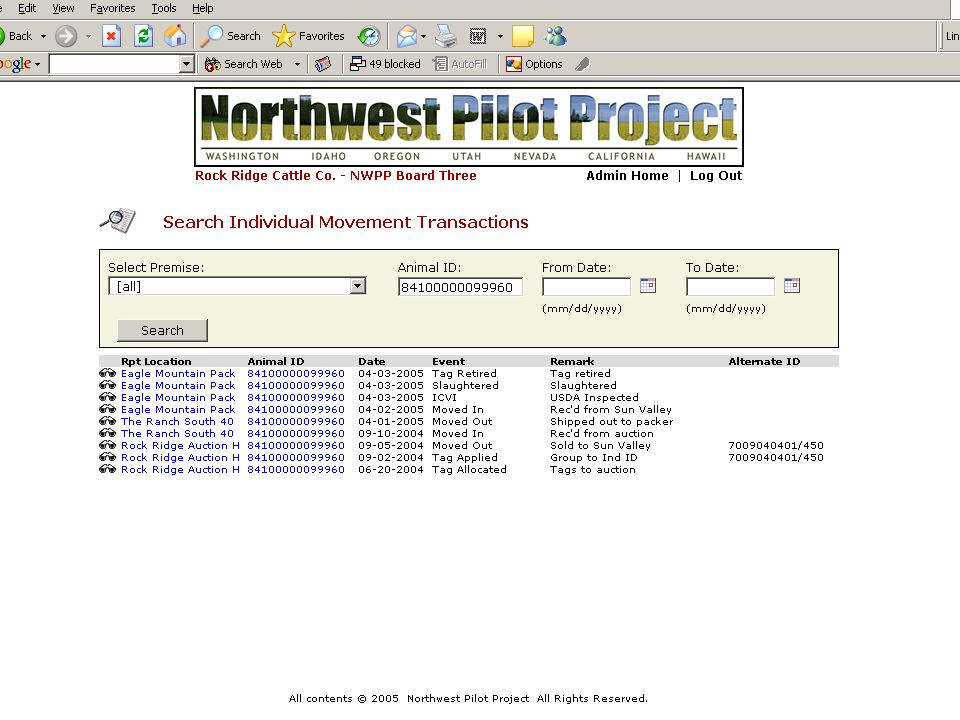Open Google toolbar Options
The width and height of the screenshot is (960, 720).
click(534, 64)
